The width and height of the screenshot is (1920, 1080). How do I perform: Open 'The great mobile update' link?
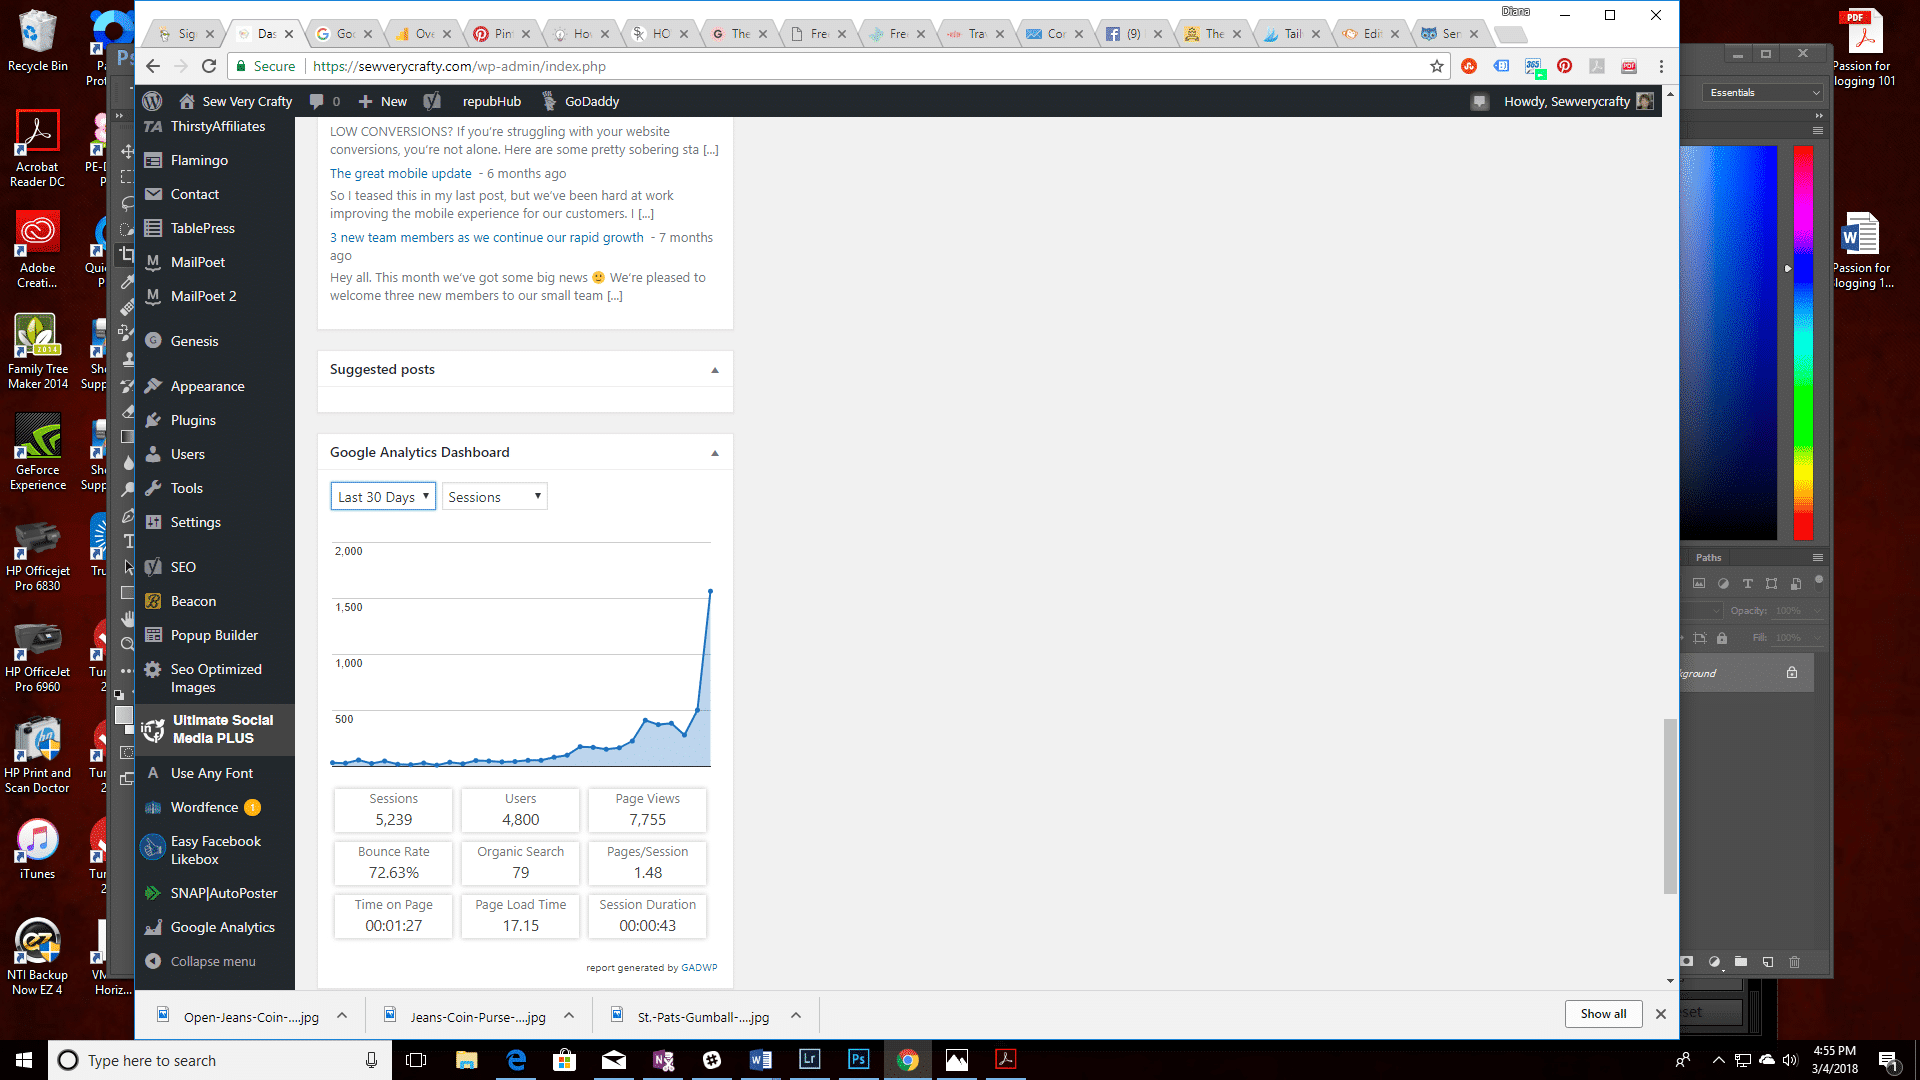pos(400,173)
